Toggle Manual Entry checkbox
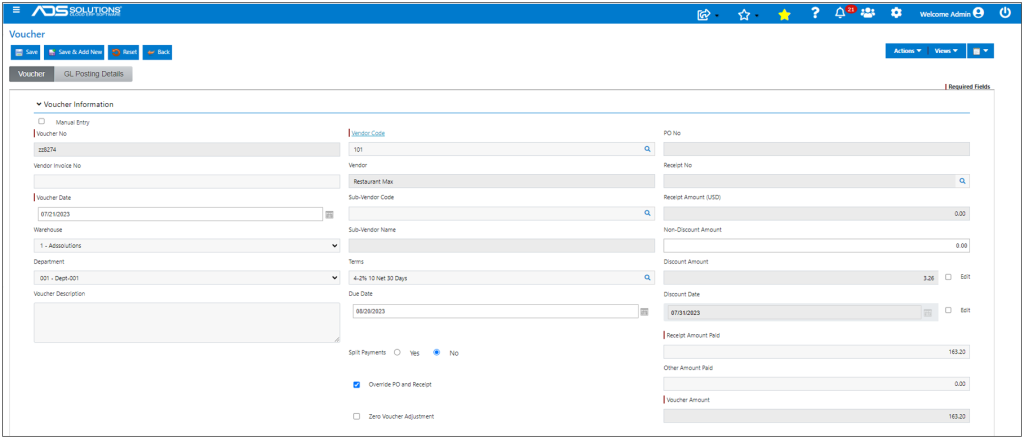 coord(42,121)
